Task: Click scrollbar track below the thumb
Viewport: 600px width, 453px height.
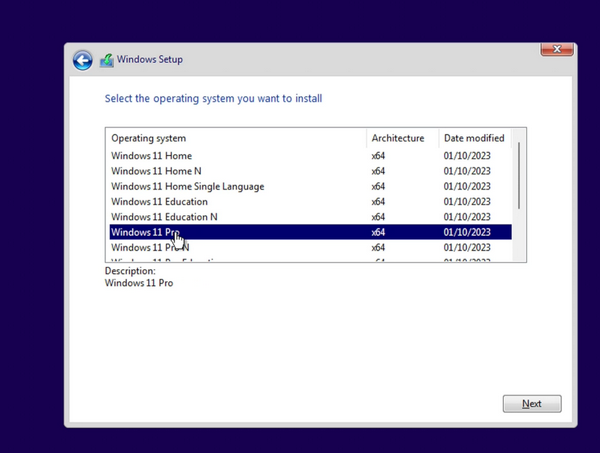Action: (518, 236)
